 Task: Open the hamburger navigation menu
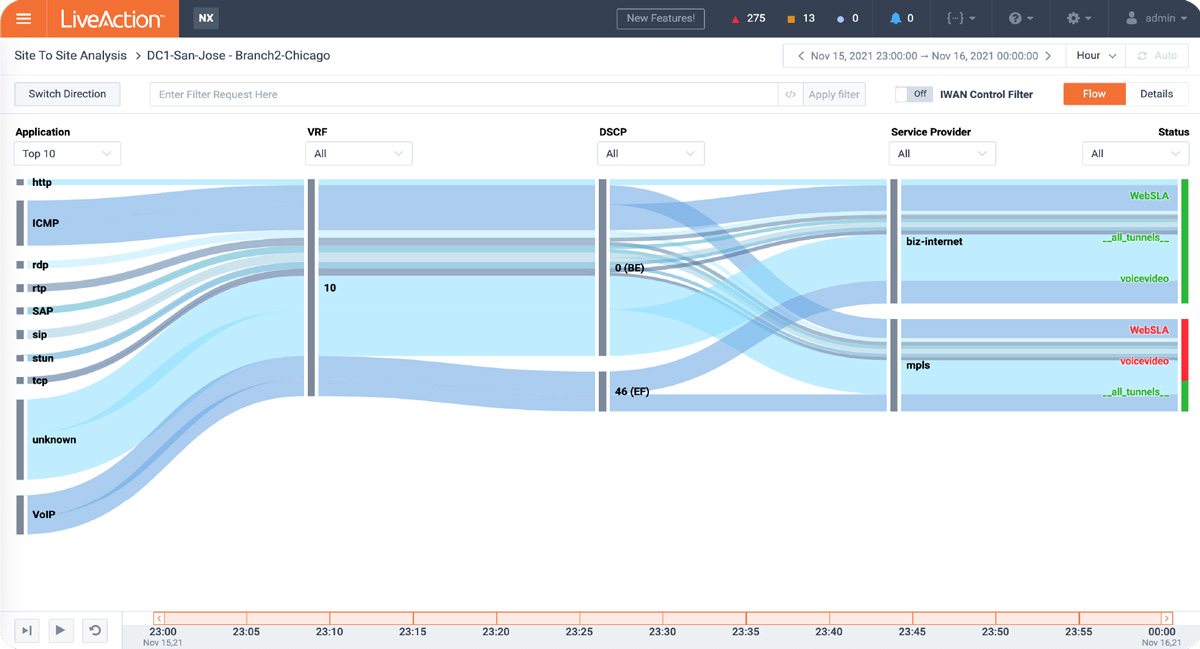23,19
